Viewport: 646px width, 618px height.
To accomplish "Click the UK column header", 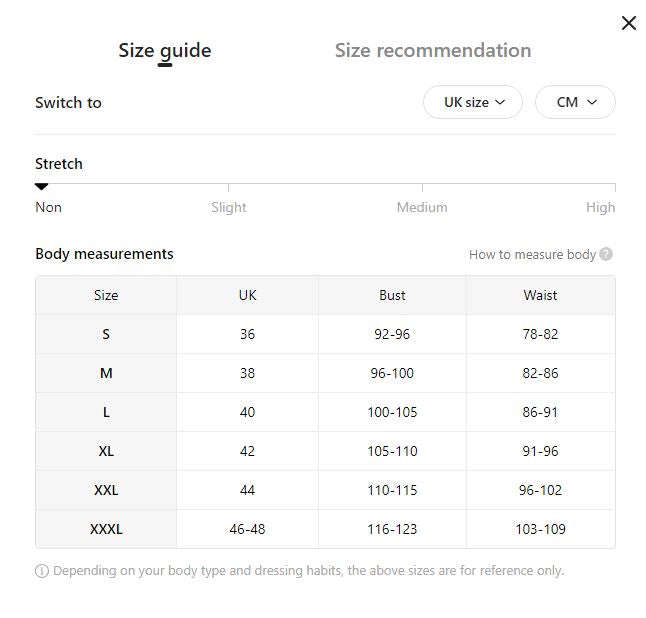I will 247,295.
